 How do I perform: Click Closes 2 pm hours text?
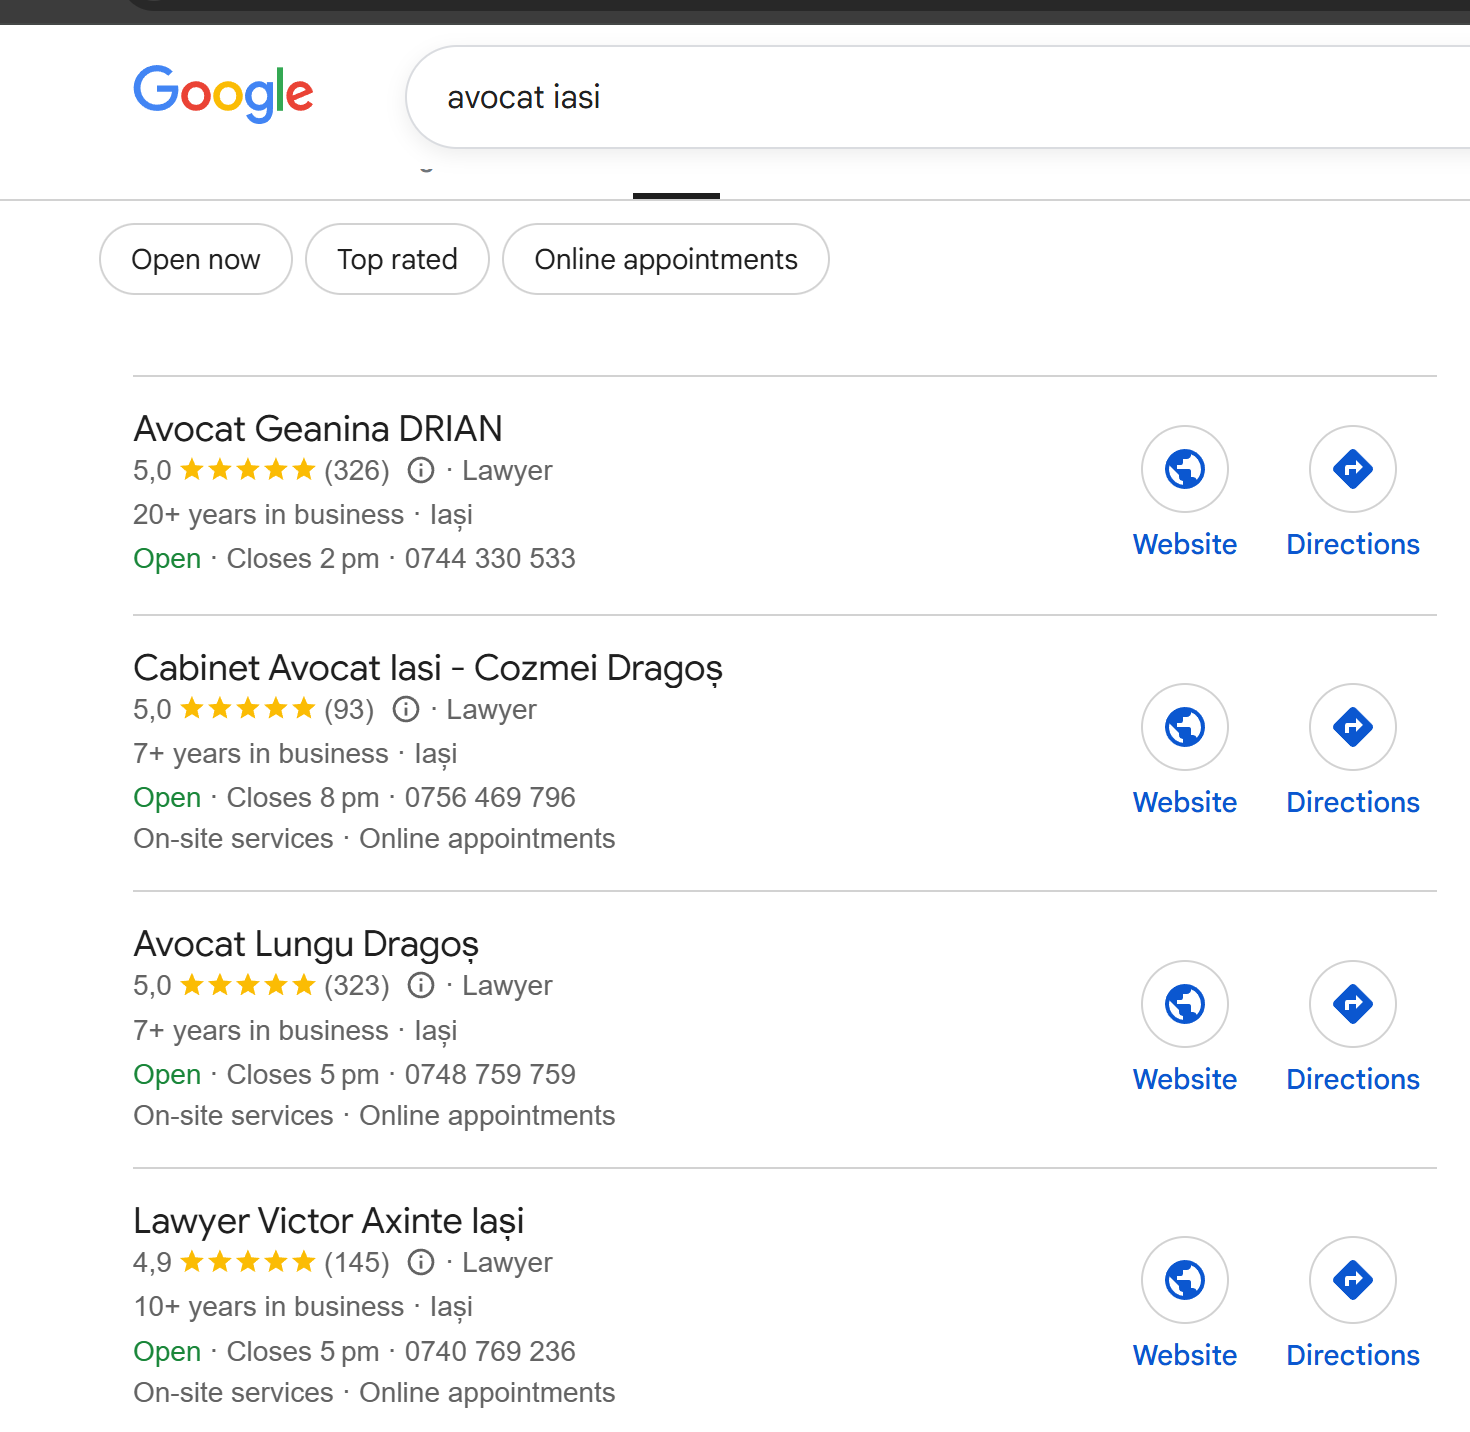point(303,558)
